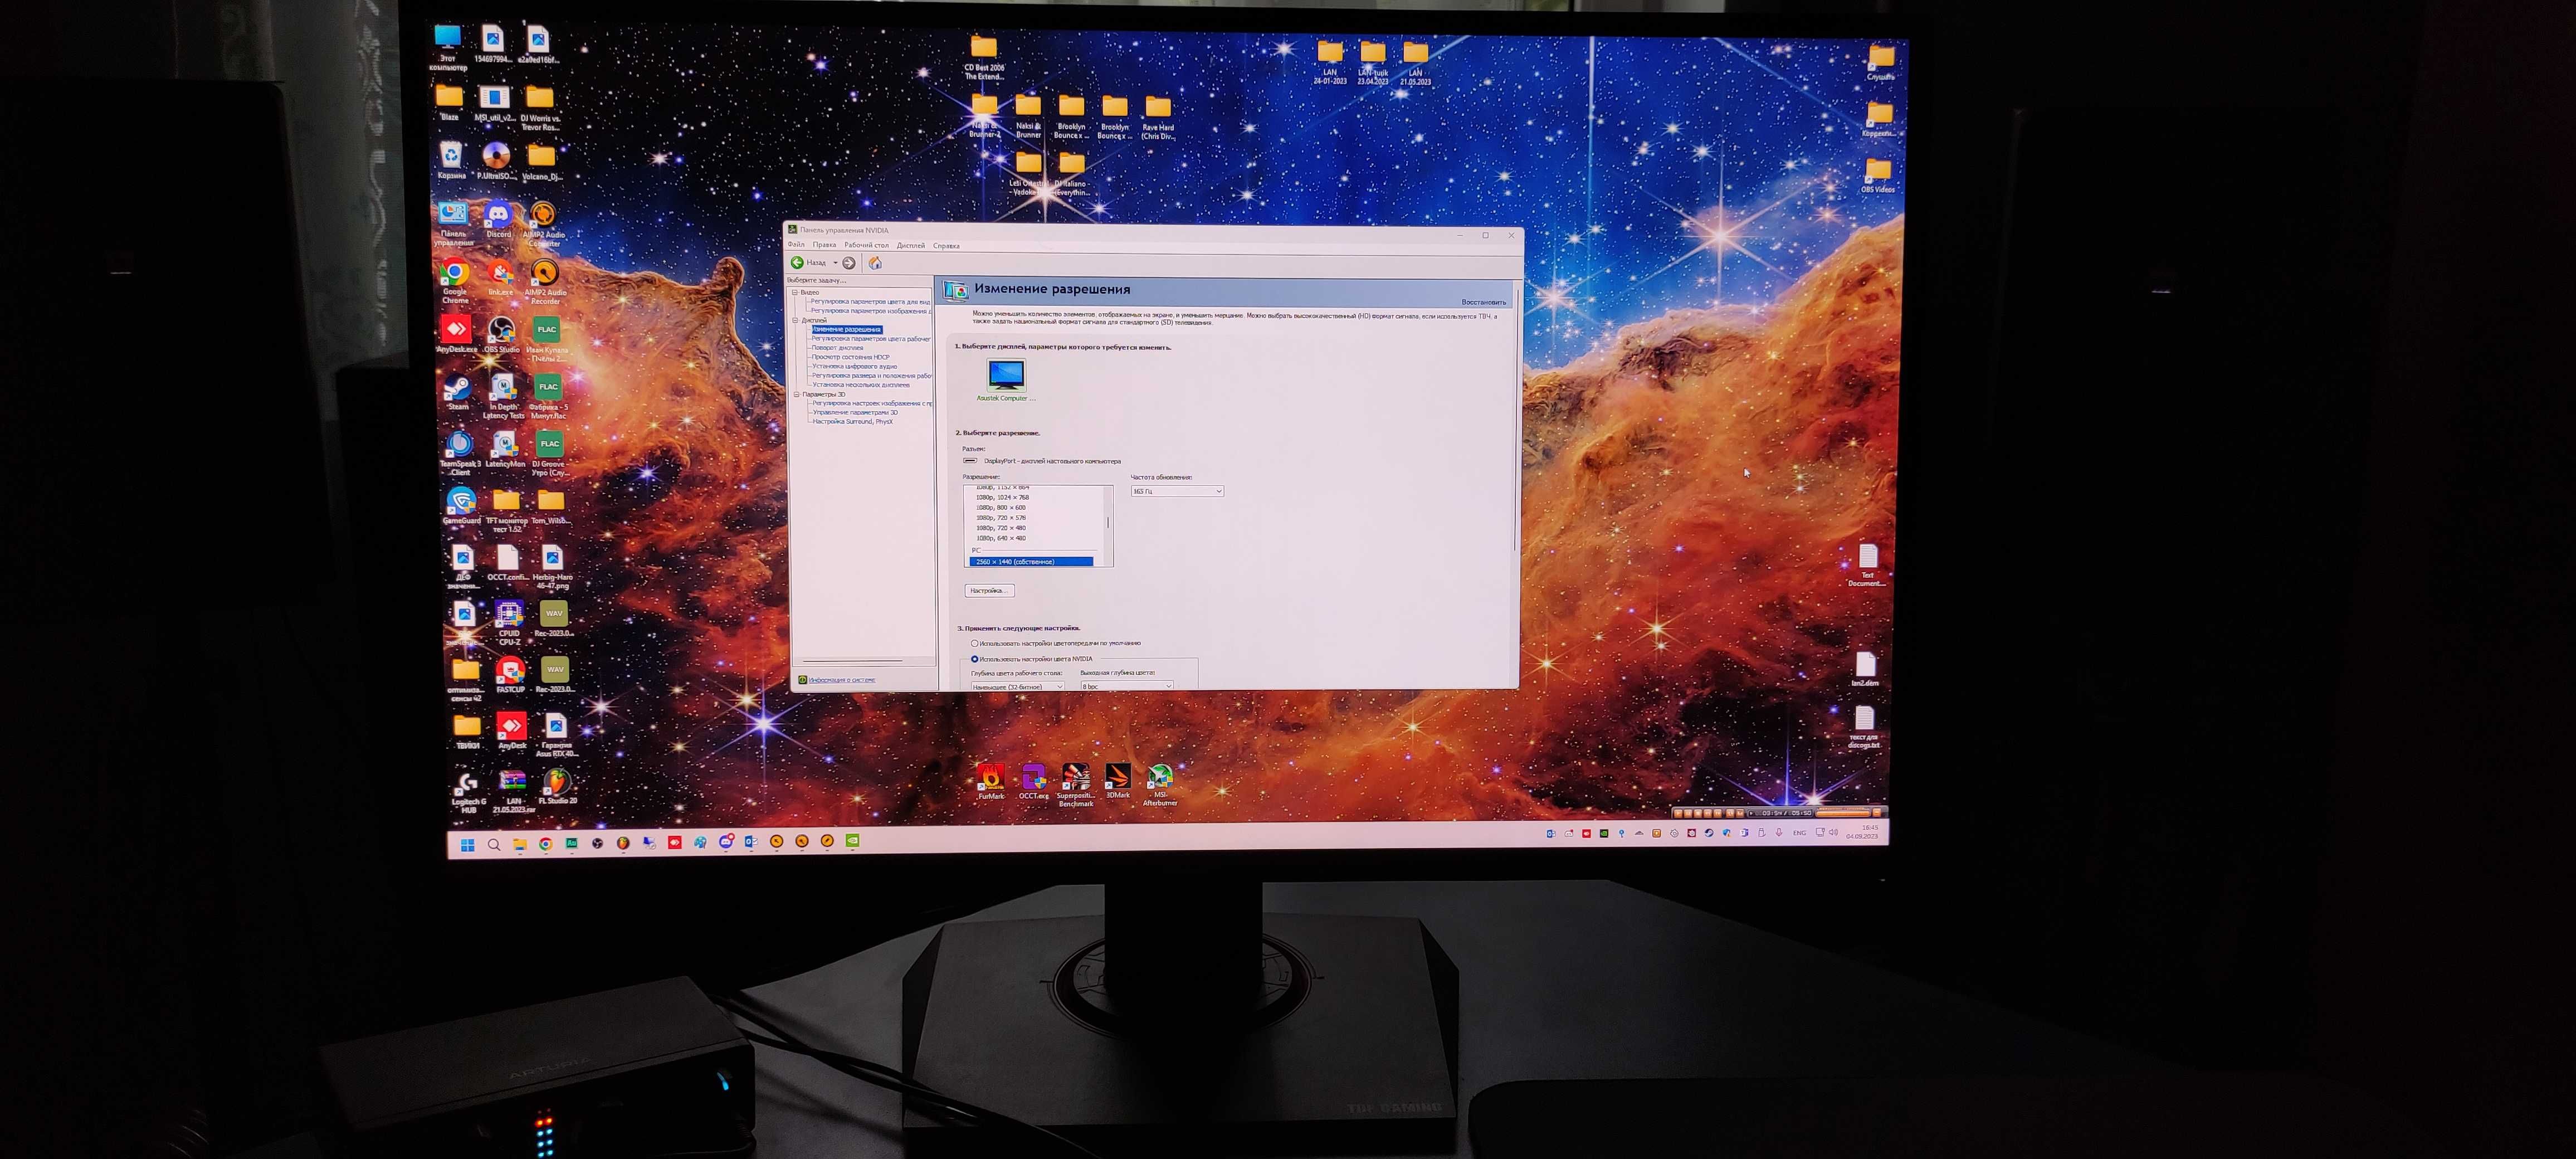Viewport: 2576px width, 1159px height.
Task: Open the taskbar Search icon
Action: [494, 845]
